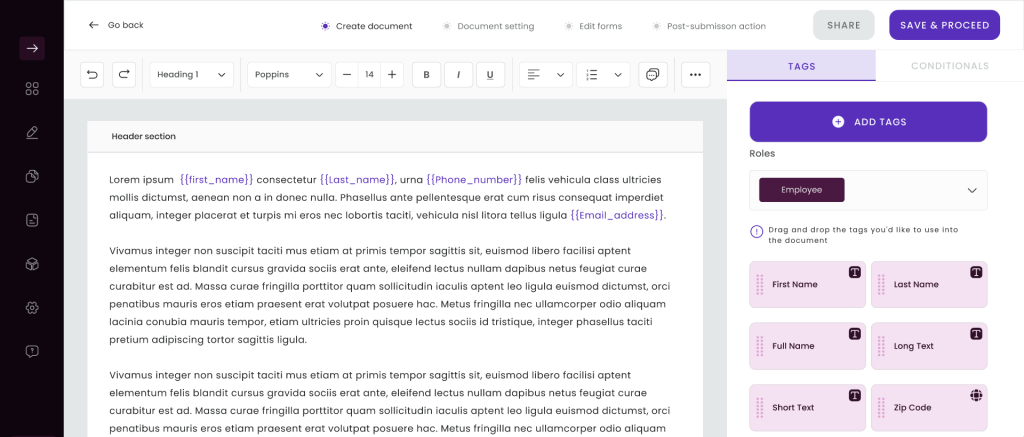Open the cube package icon in the sidebar
Image resolution: width=1024 pixels, height=437 pixels.
tap(32, 264)
